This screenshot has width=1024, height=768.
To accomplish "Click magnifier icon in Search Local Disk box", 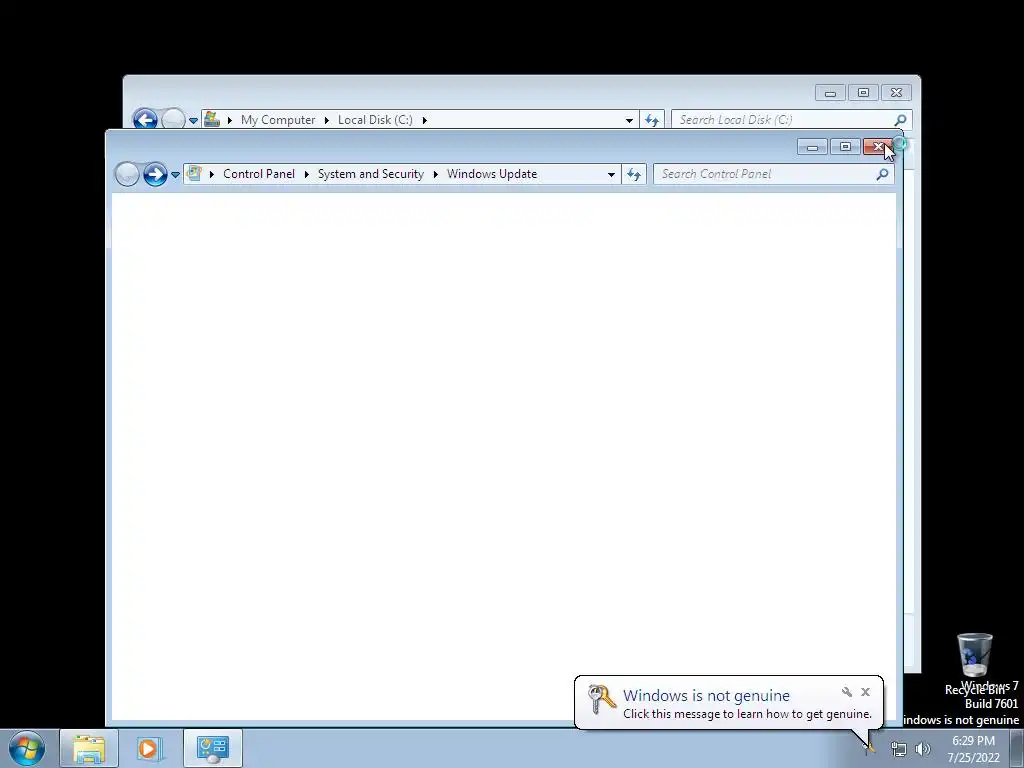I will pos(901,120).
